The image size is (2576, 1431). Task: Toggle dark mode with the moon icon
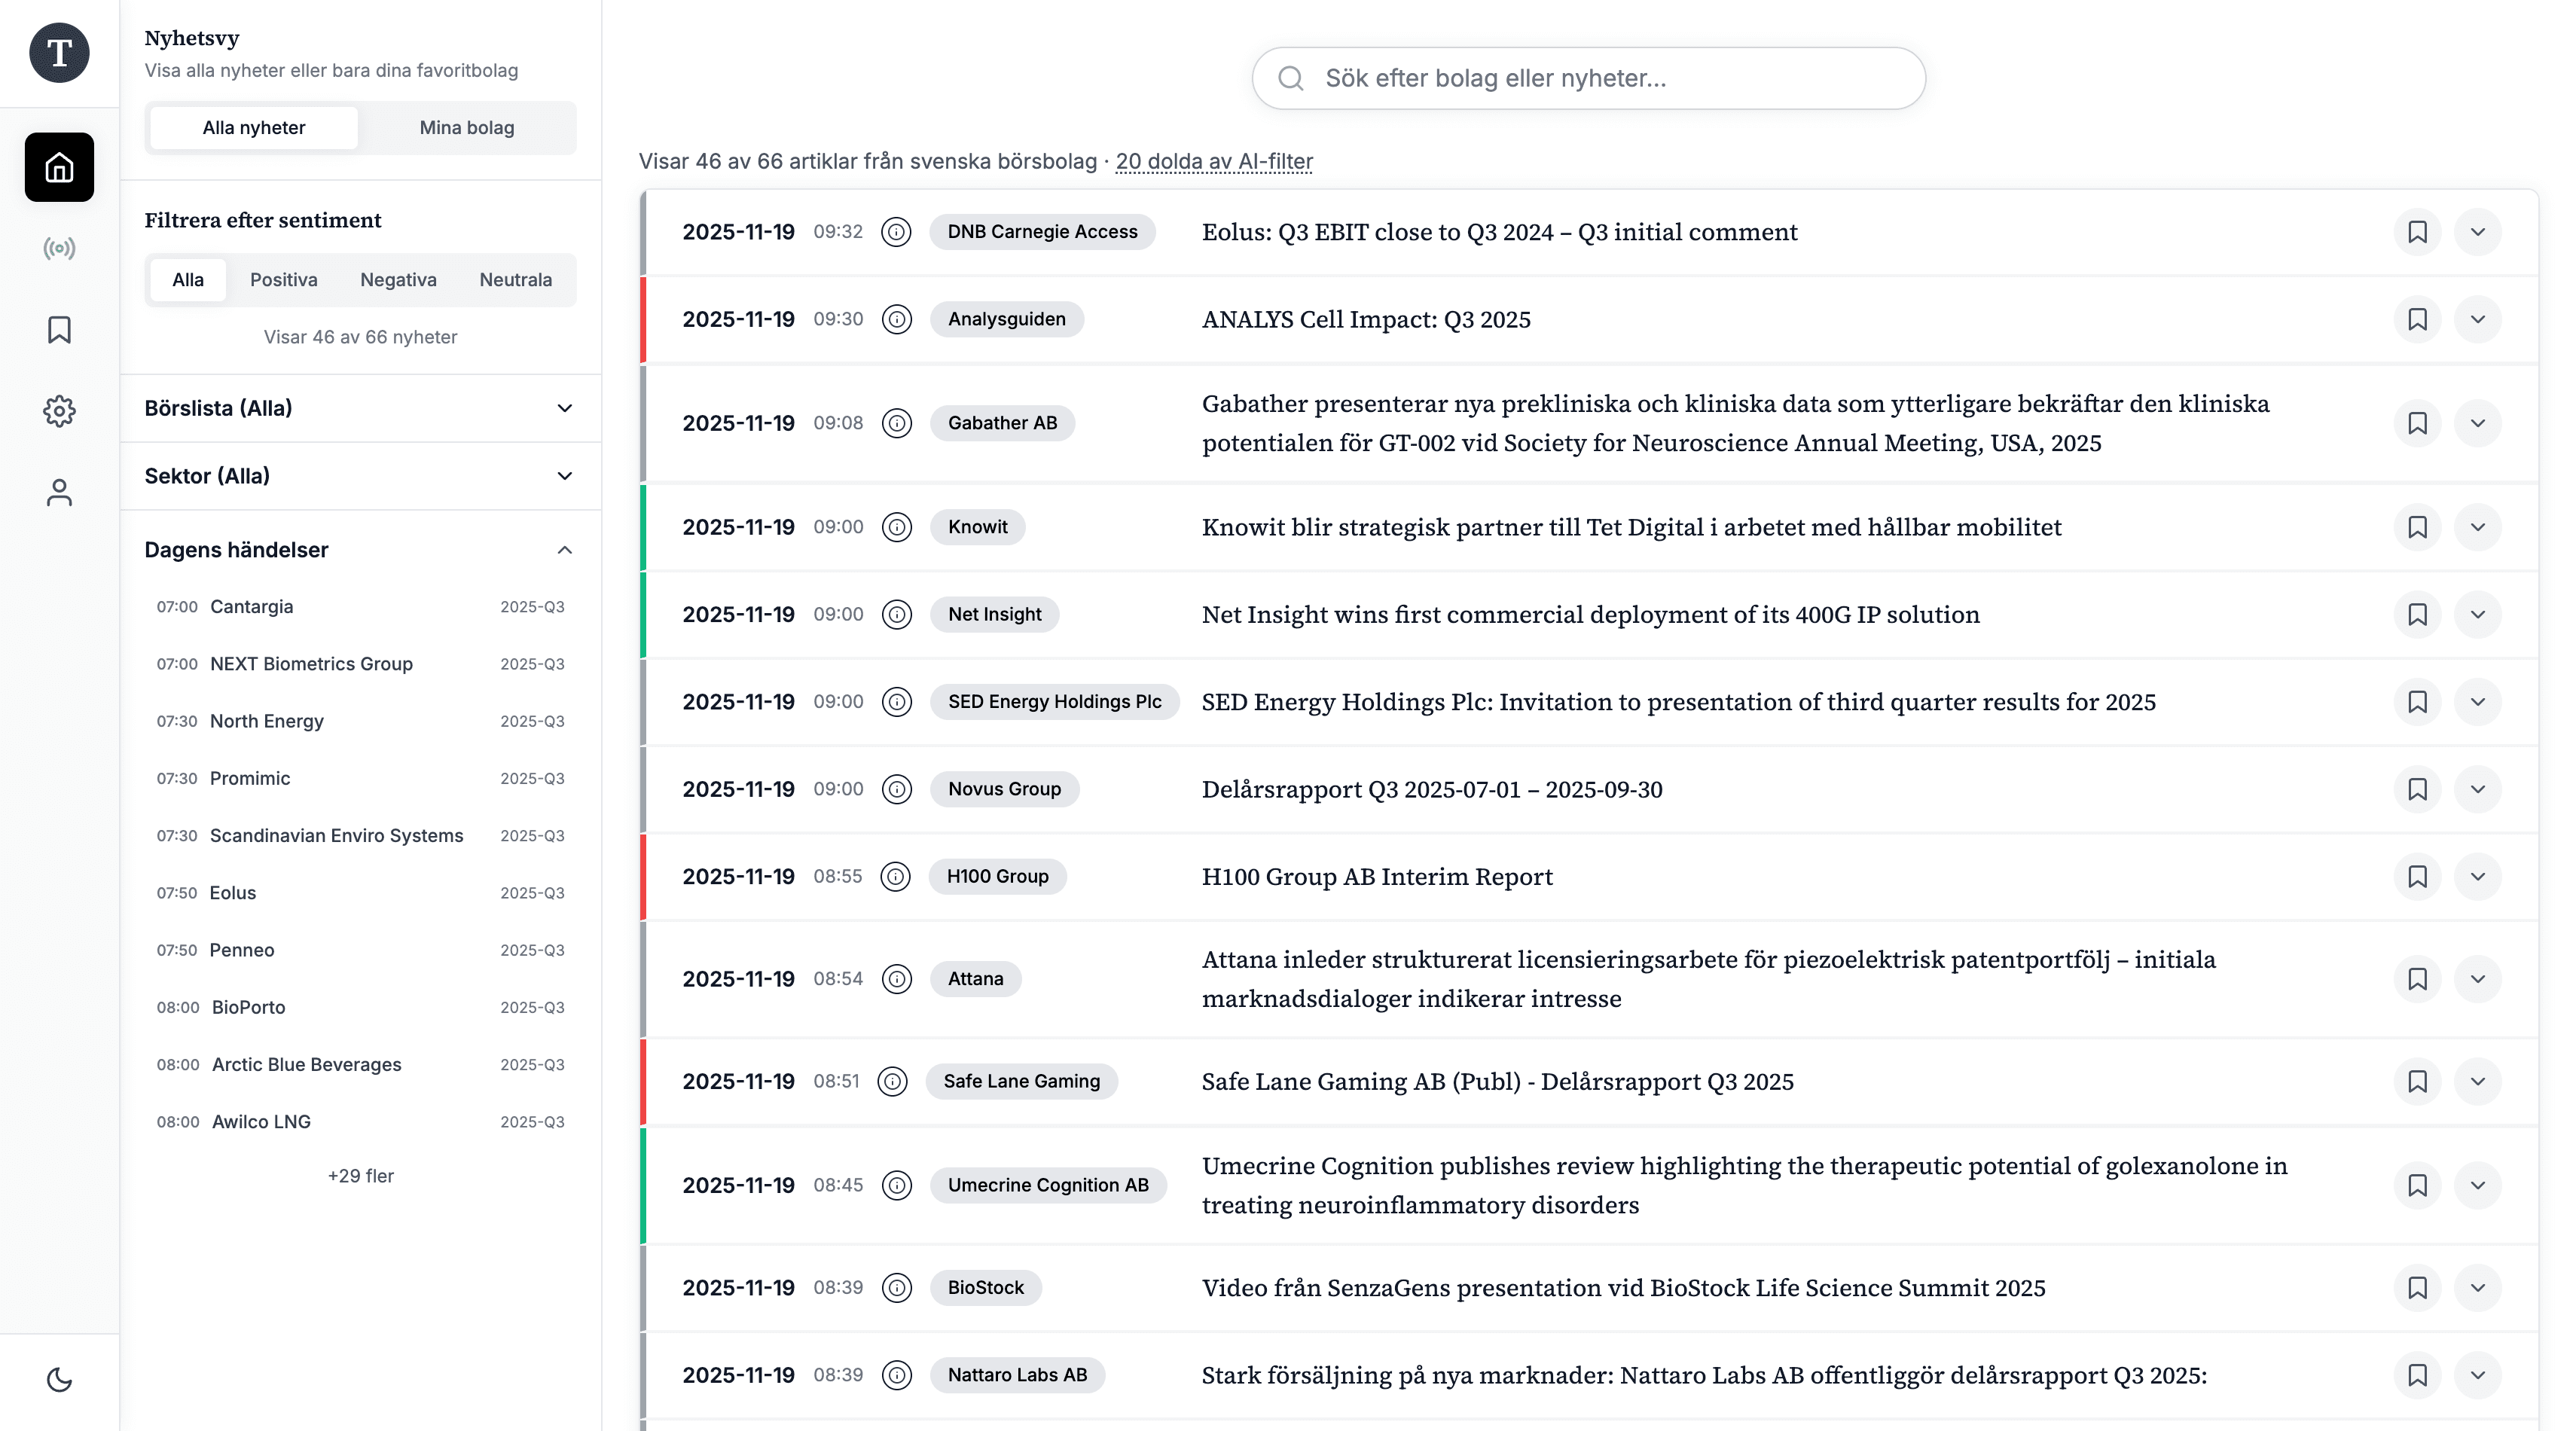coord(58,1379)
